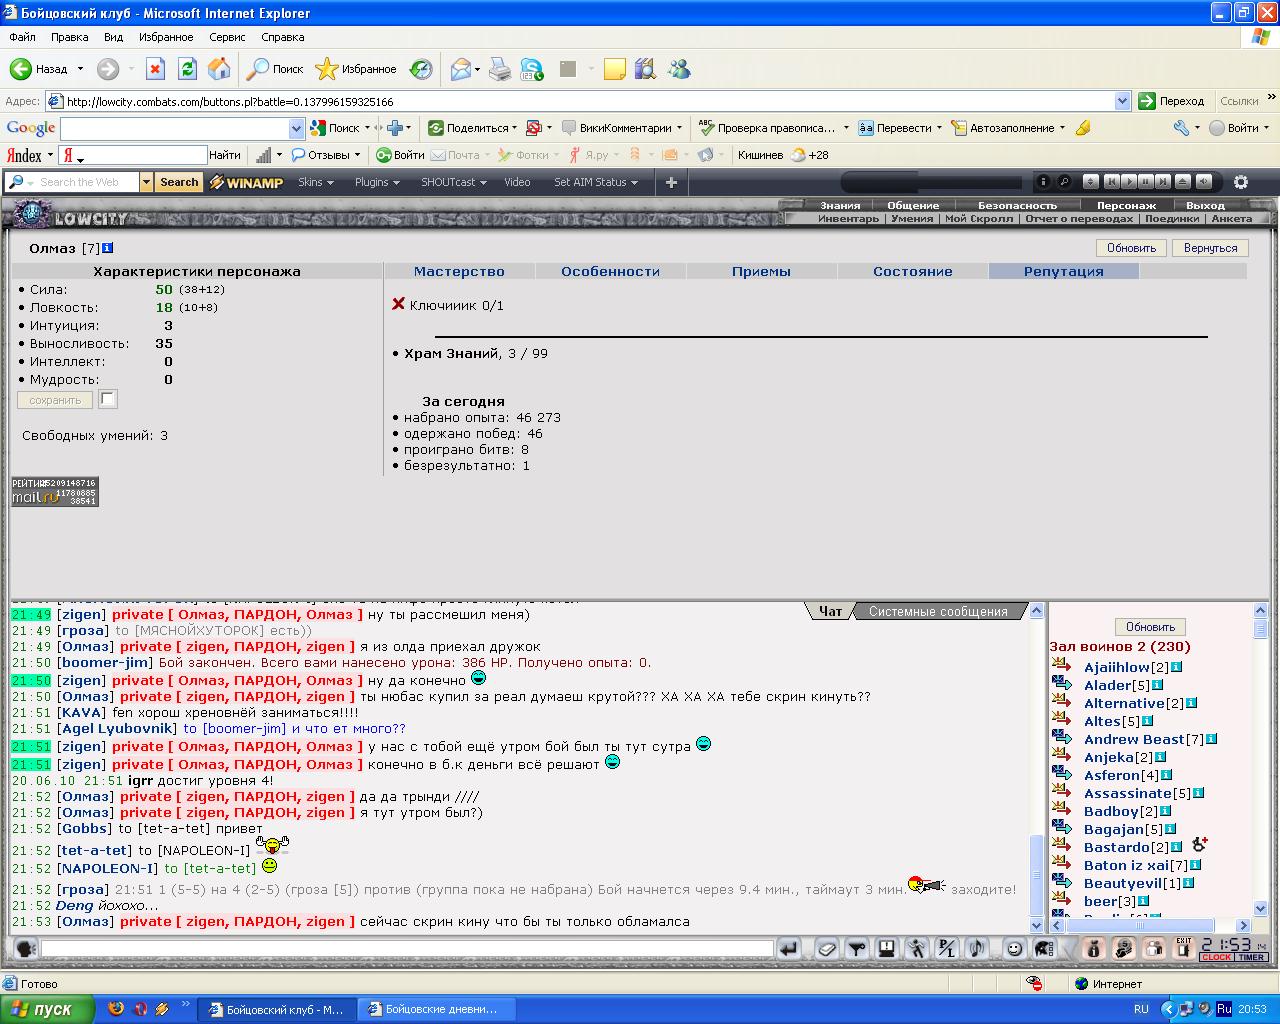Click the Print icon in IE toolbar
The image size is (1280, 1024).
[x=500, y=69]
